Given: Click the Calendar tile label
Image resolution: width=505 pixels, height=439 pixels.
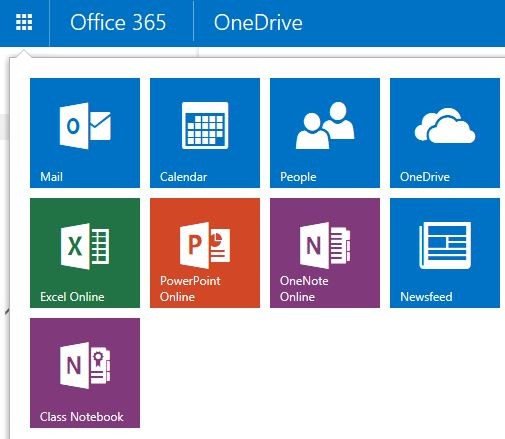Looking at the screenshot, I should click(x=183, y=177).
